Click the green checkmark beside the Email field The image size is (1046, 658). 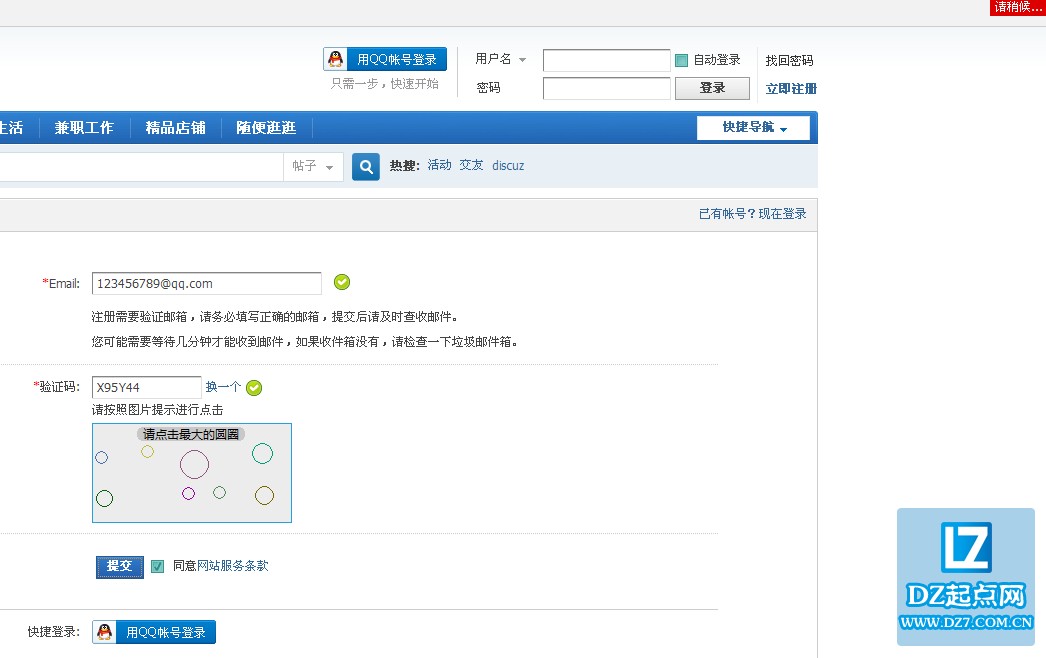[341, 282]
